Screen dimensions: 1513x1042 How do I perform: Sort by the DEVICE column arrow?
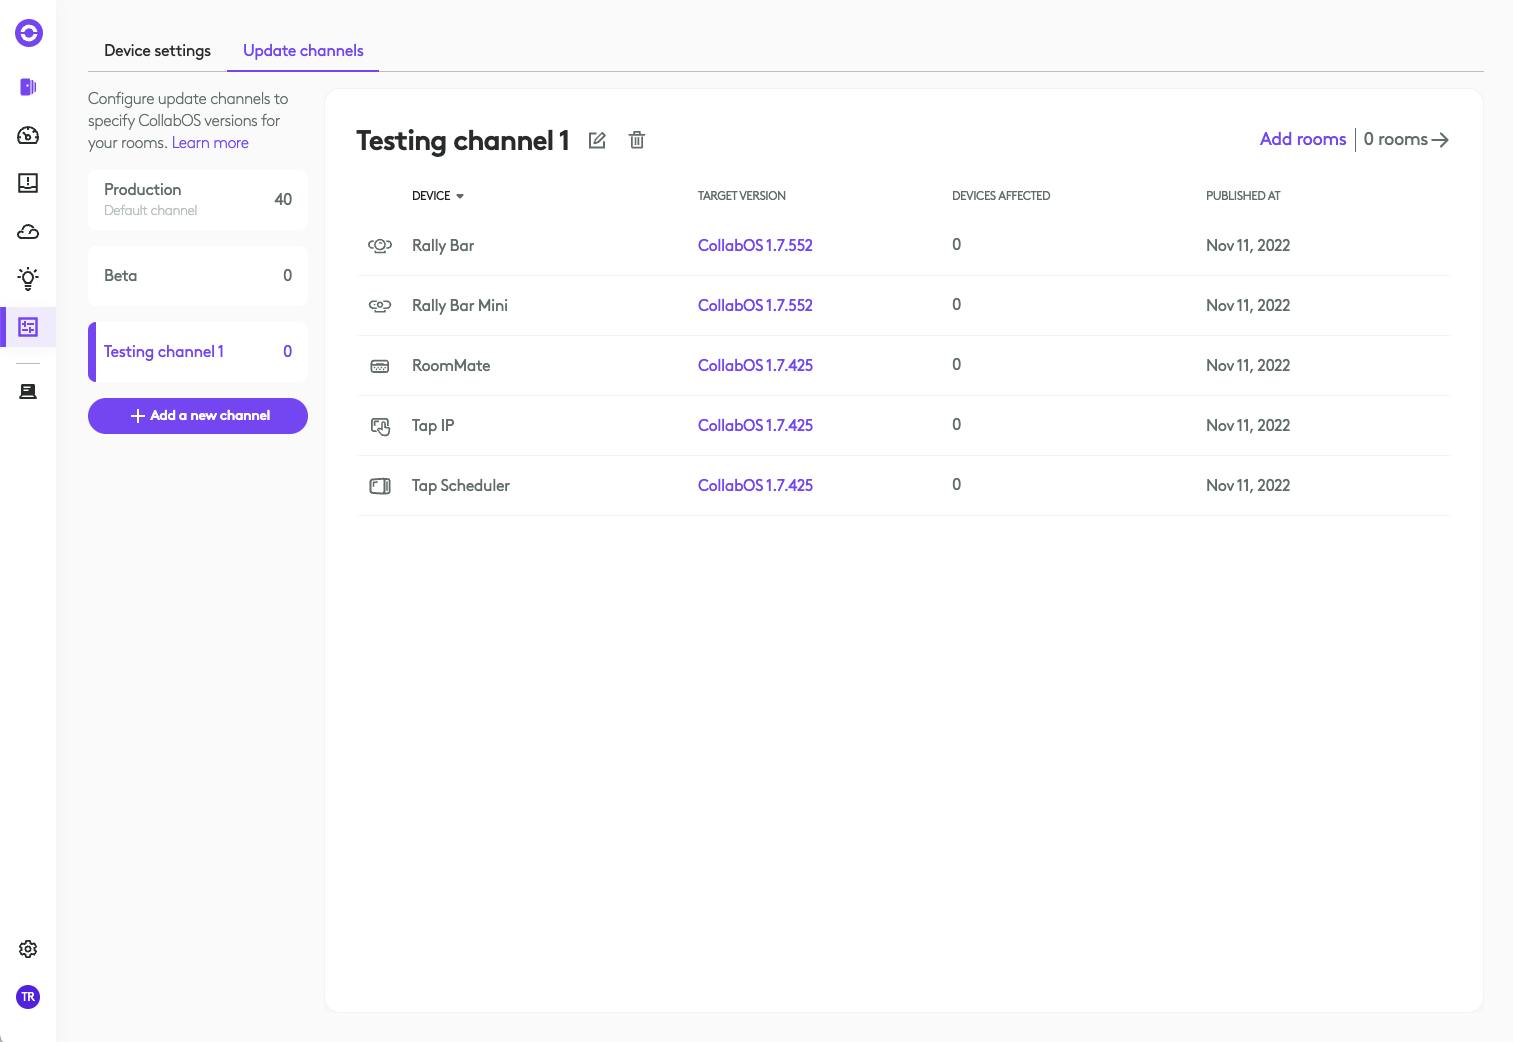[460, 196]
